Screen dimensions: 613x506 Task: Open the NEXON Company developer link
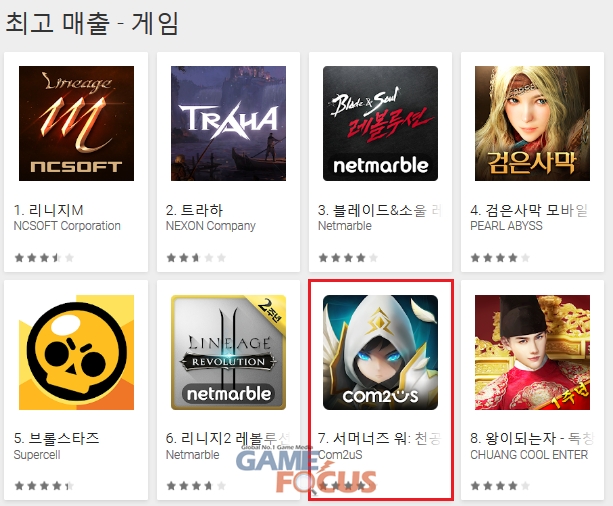point(210,226)
